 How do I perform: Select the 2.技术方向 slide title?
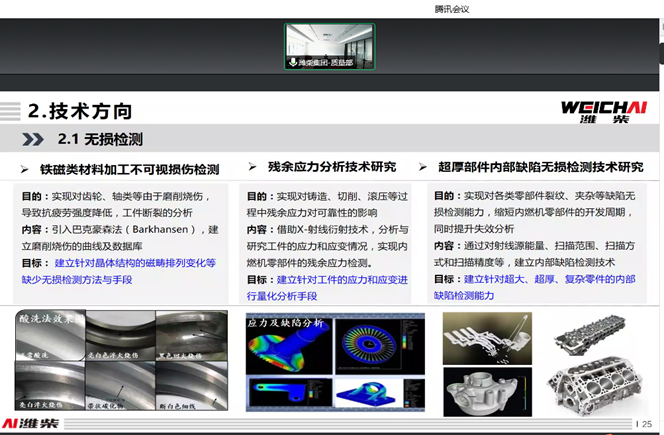[80, 111]
